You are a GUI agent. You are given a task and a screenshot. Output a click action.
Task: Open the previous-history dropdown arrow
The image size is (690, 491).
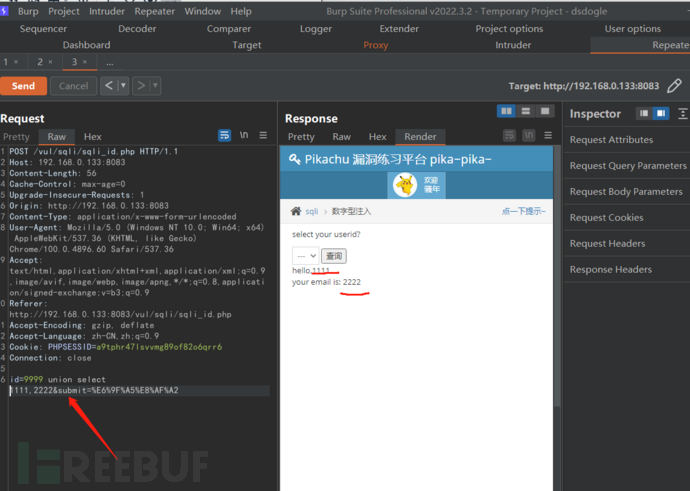pos(123,85)
